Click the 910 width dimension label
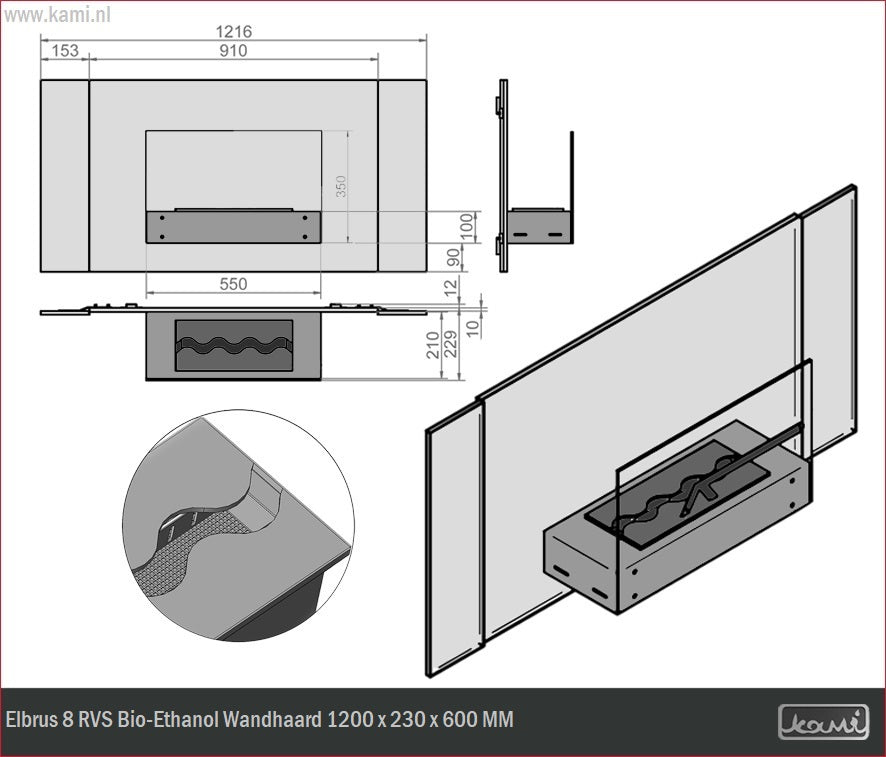This screenshot has height=757, width=886. [233, 51]
